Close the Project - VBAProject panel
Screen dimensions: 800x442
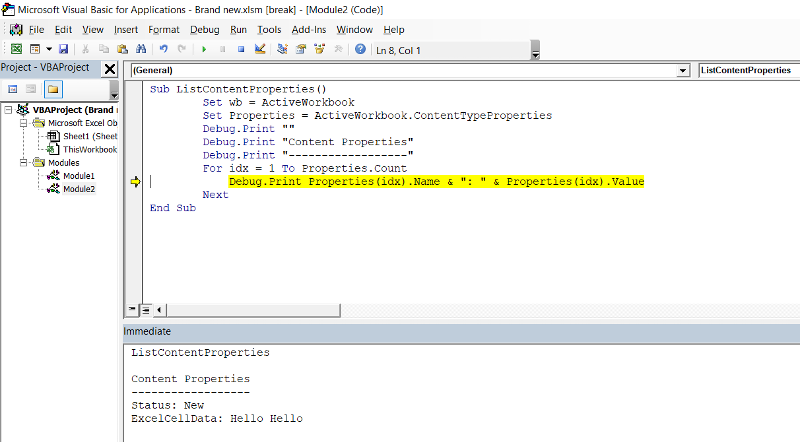coord(110,69)
